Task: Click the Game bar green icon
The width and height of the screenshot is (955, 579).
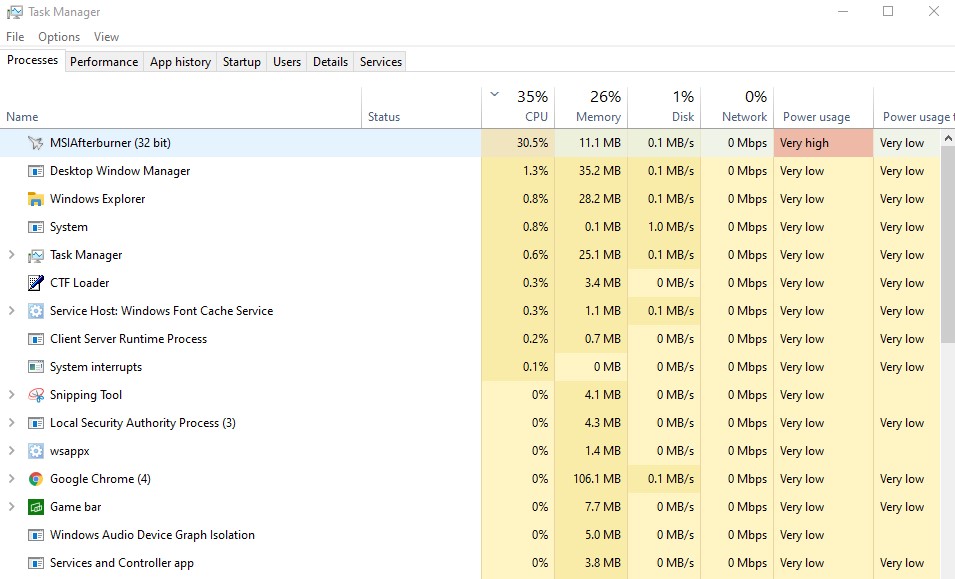Action: 36,507
